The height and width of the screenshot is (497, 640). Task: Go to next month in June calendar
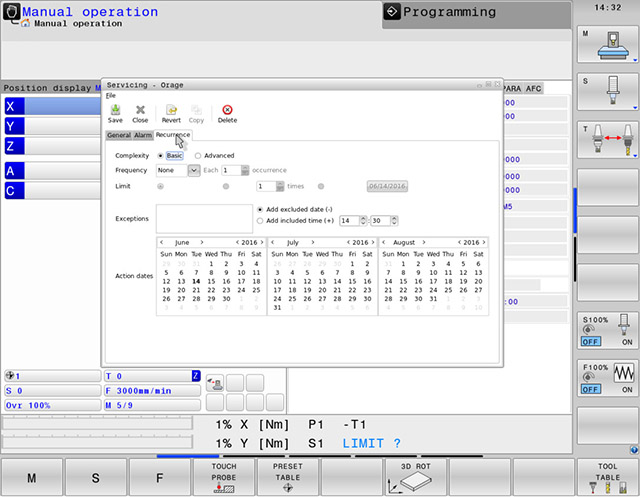point(202,242)
